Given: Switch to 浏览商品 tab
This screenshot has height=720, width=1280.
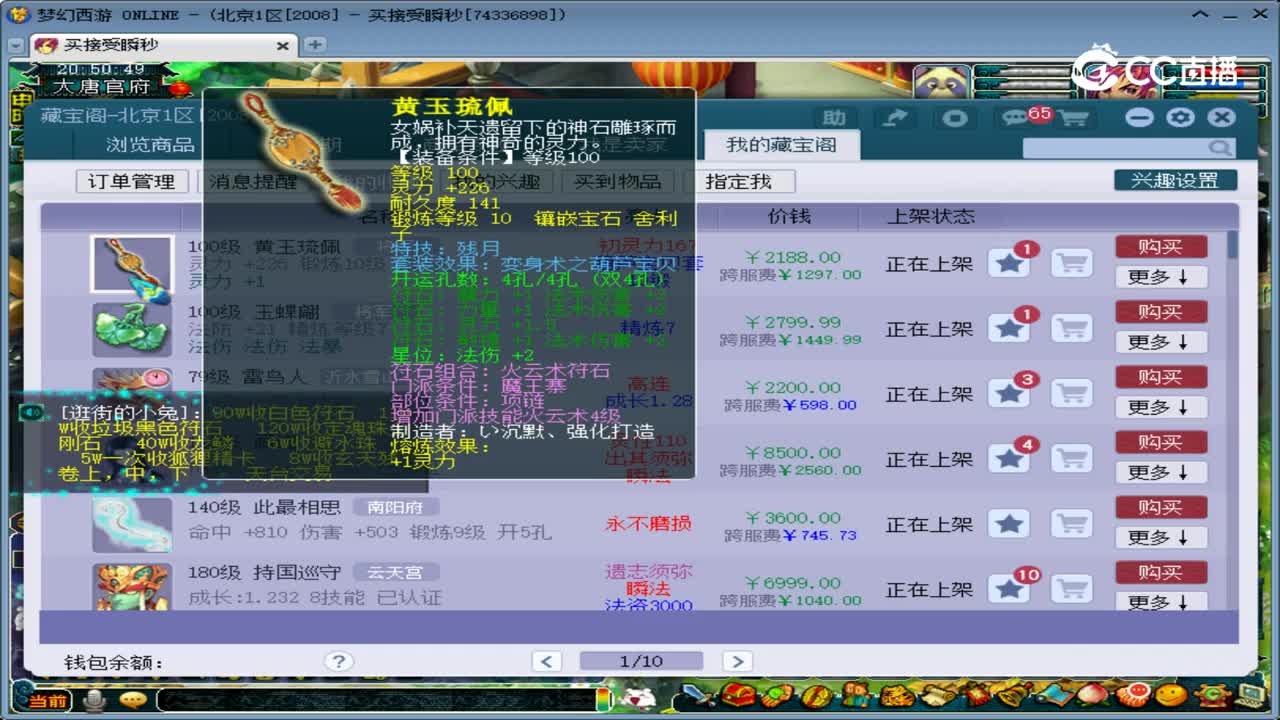Looking at the screenshot, I should coord(150,145).
